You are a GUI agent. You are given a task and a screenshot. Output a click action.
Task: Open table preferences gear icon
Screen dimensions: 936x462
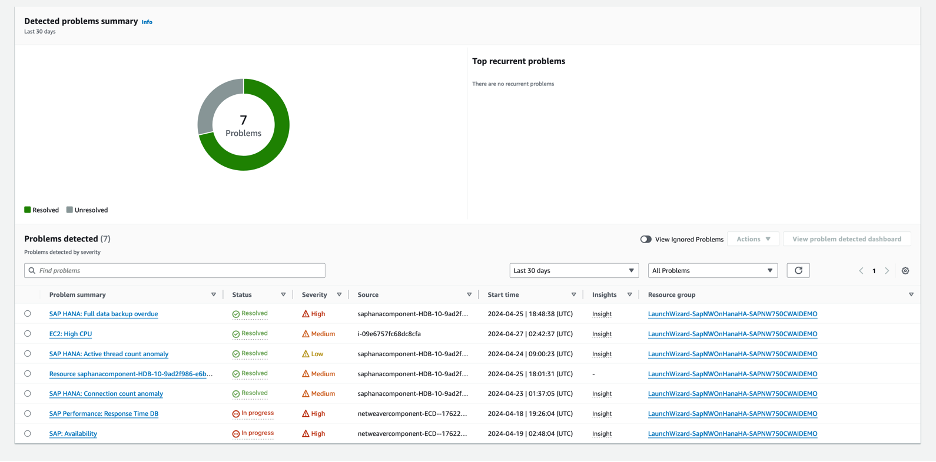coord(905,270)
